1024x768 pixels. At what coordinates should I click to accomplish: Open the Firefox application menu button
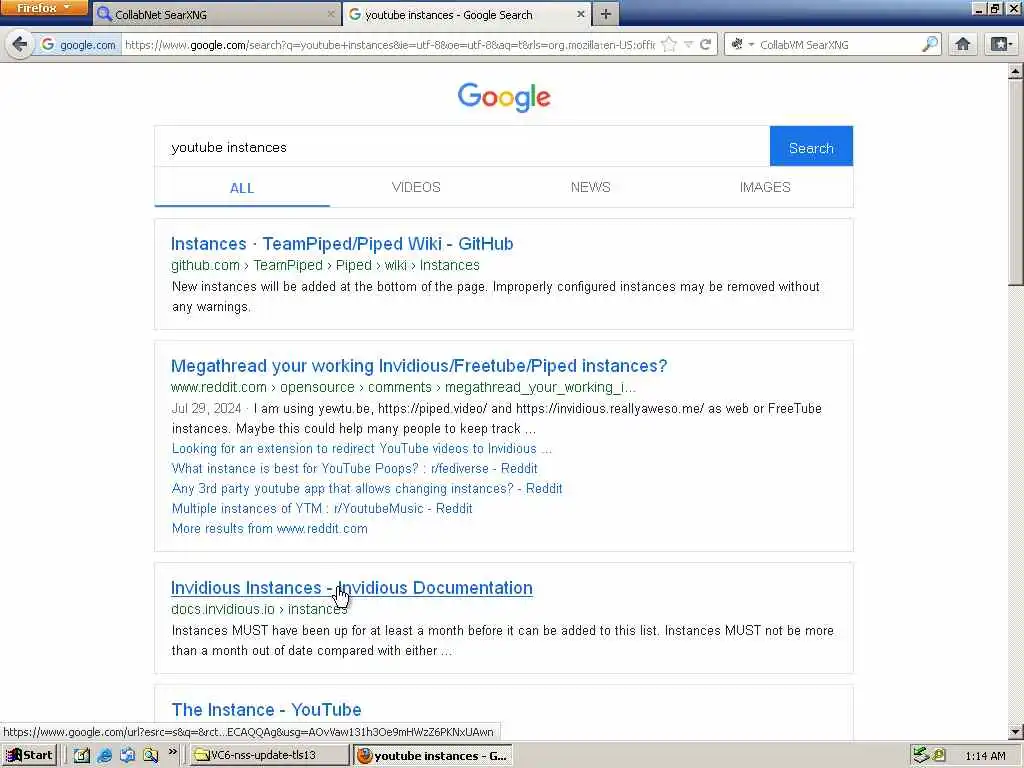[x=43, y=8]
